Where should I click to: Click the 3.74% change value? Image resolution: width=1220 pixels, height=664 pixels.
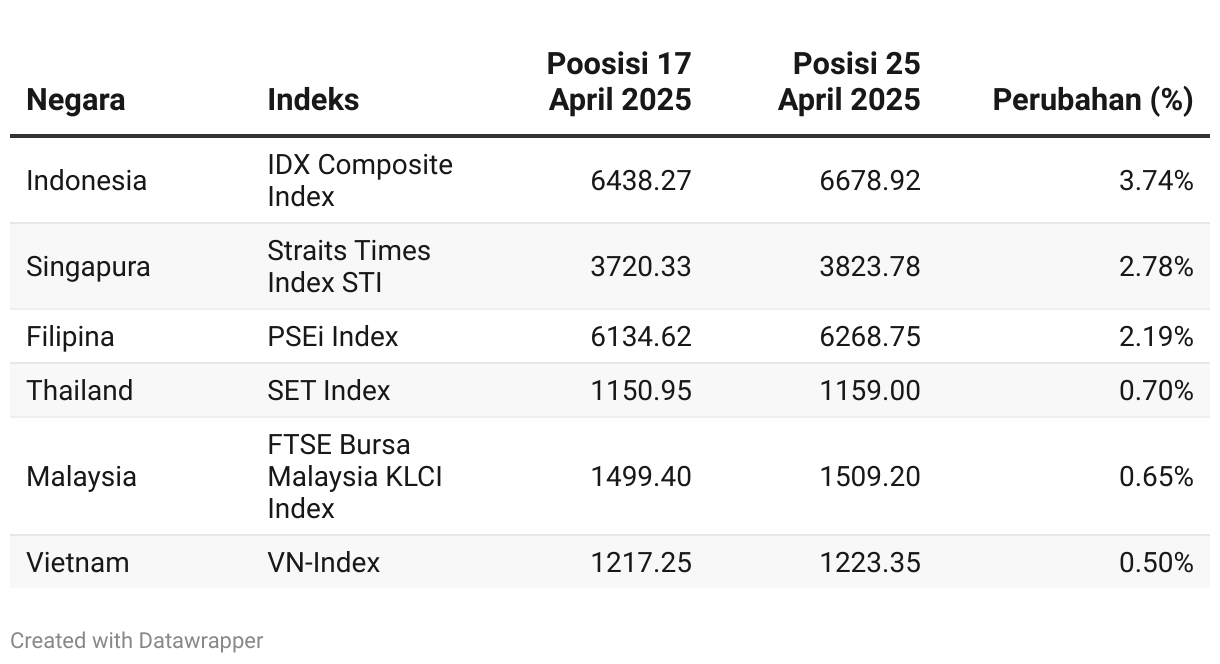[x=1155, y=181]
